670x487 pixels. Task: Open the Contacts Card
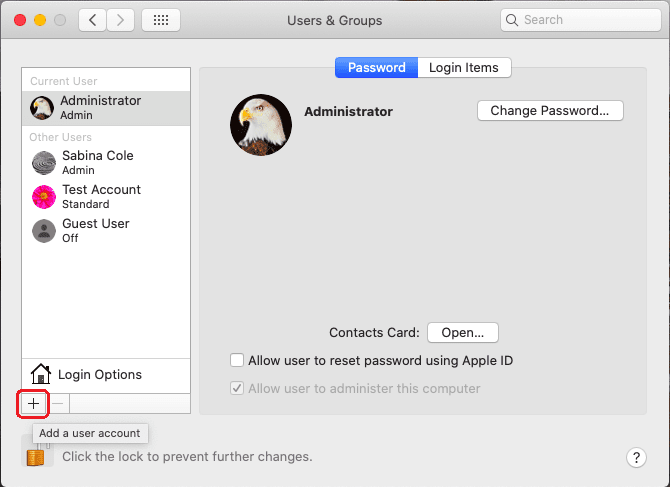462,332
